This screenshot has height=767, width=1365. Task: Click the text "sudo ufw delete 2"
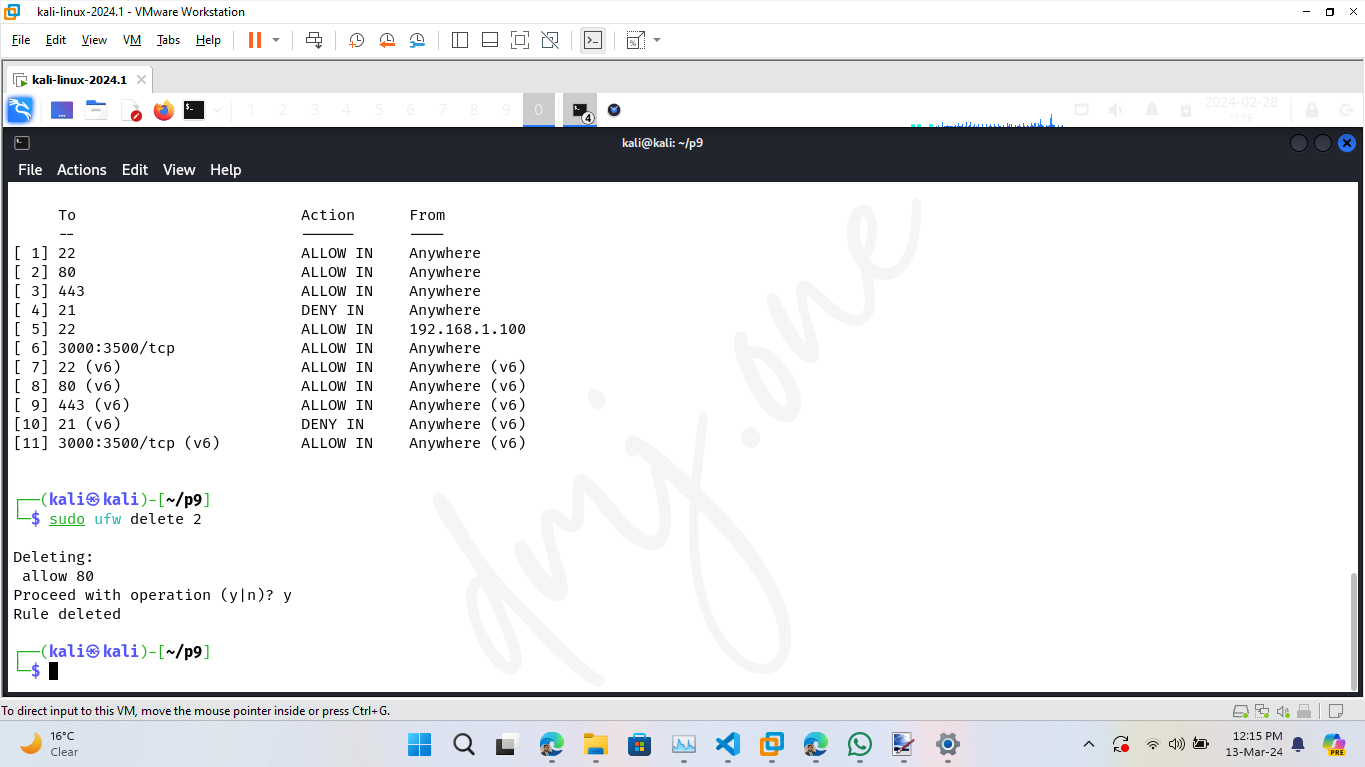click(126, 519)
